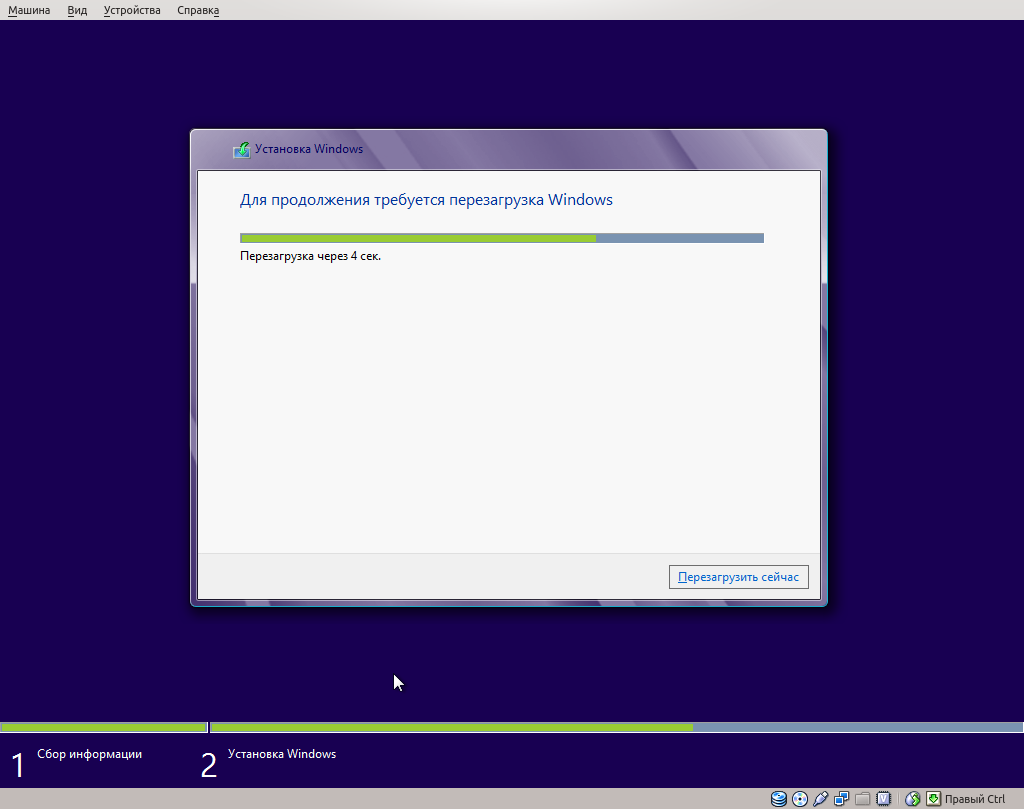Click the USB devices icon in status bar
This screenshot has width=1024, height=809.
(820, 798)
